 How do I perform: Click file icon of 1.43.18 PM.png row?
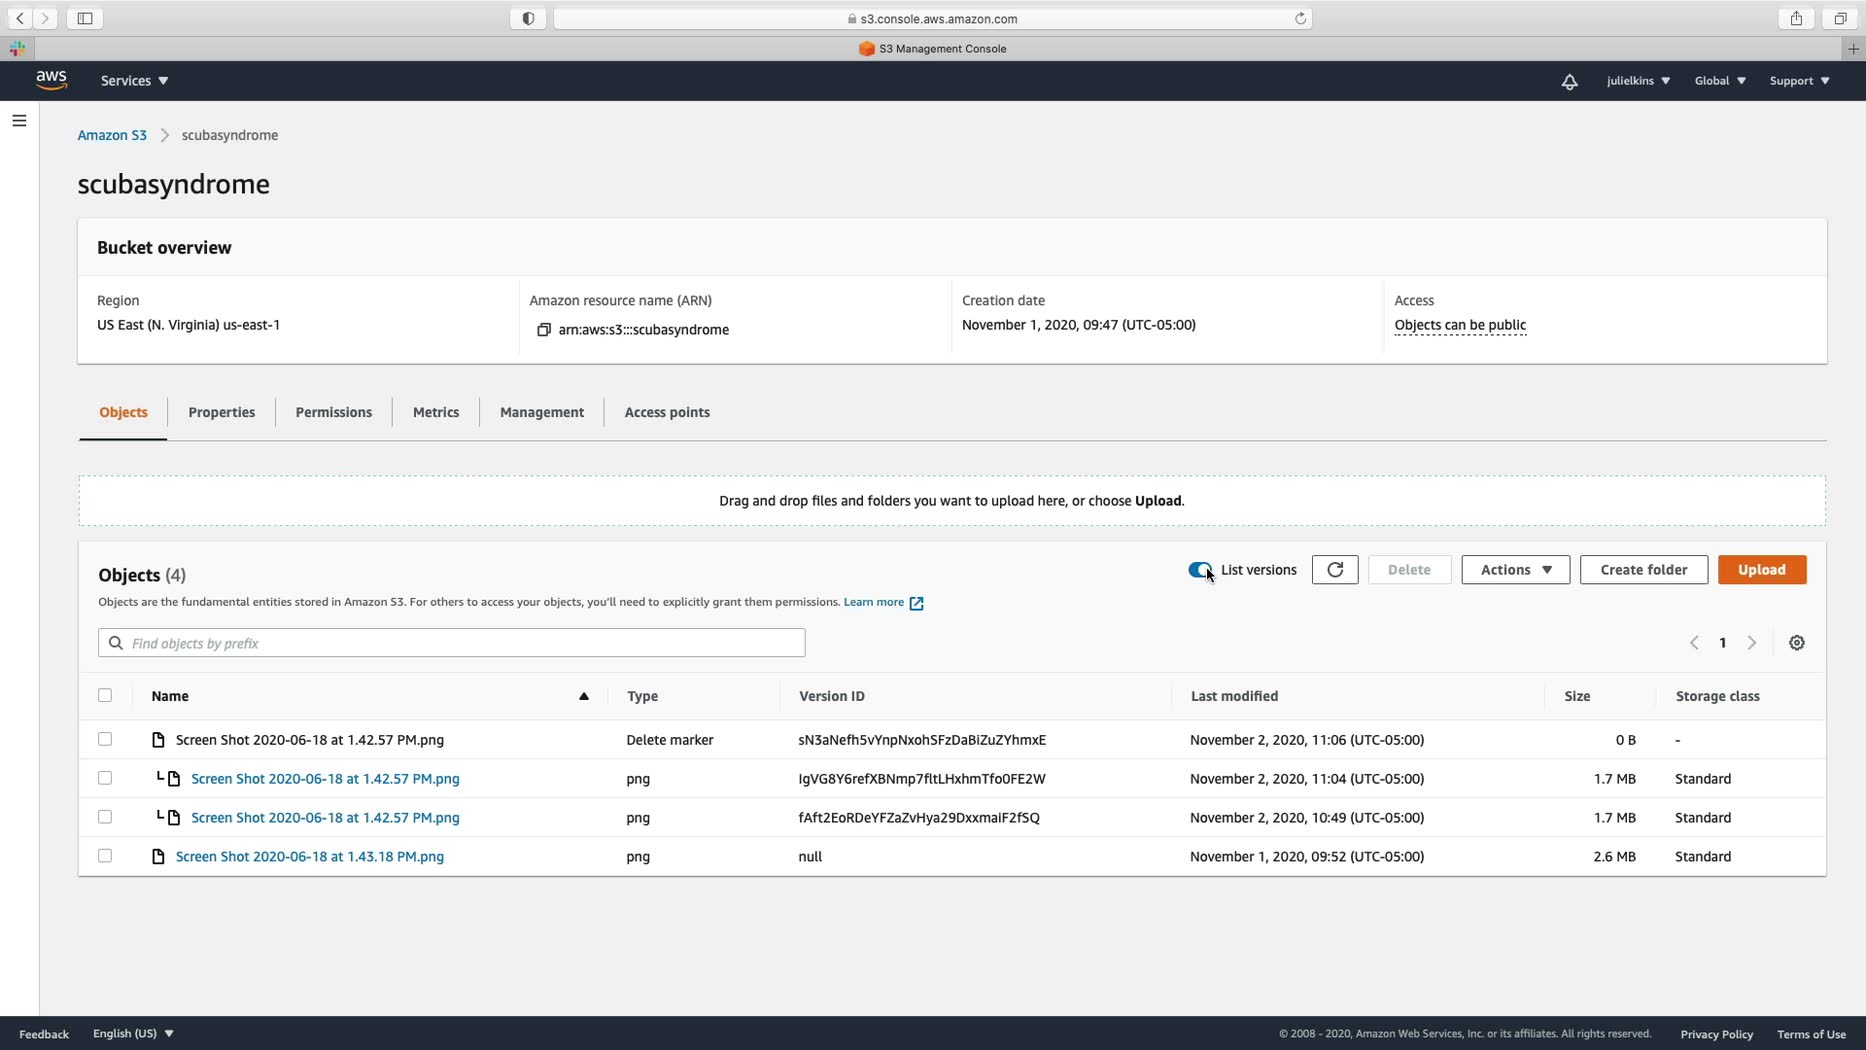(x=158, y=857)
